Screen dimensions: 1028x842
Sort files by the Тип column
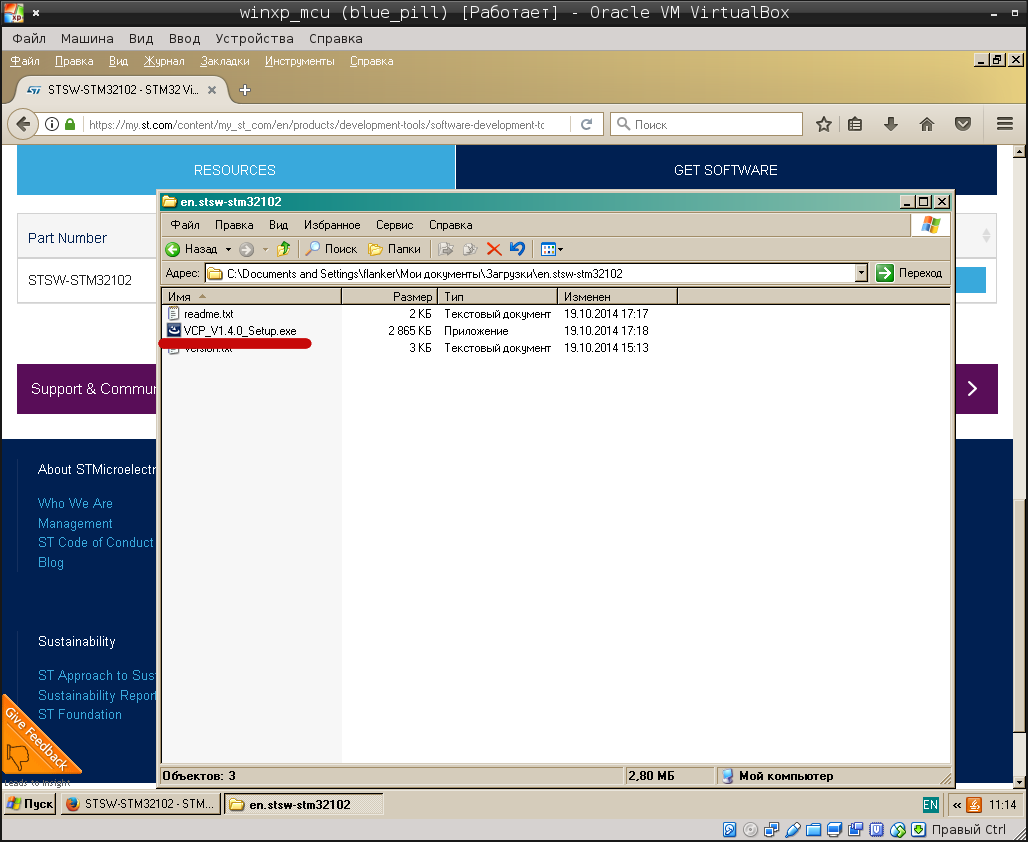[x=498, y=296]
